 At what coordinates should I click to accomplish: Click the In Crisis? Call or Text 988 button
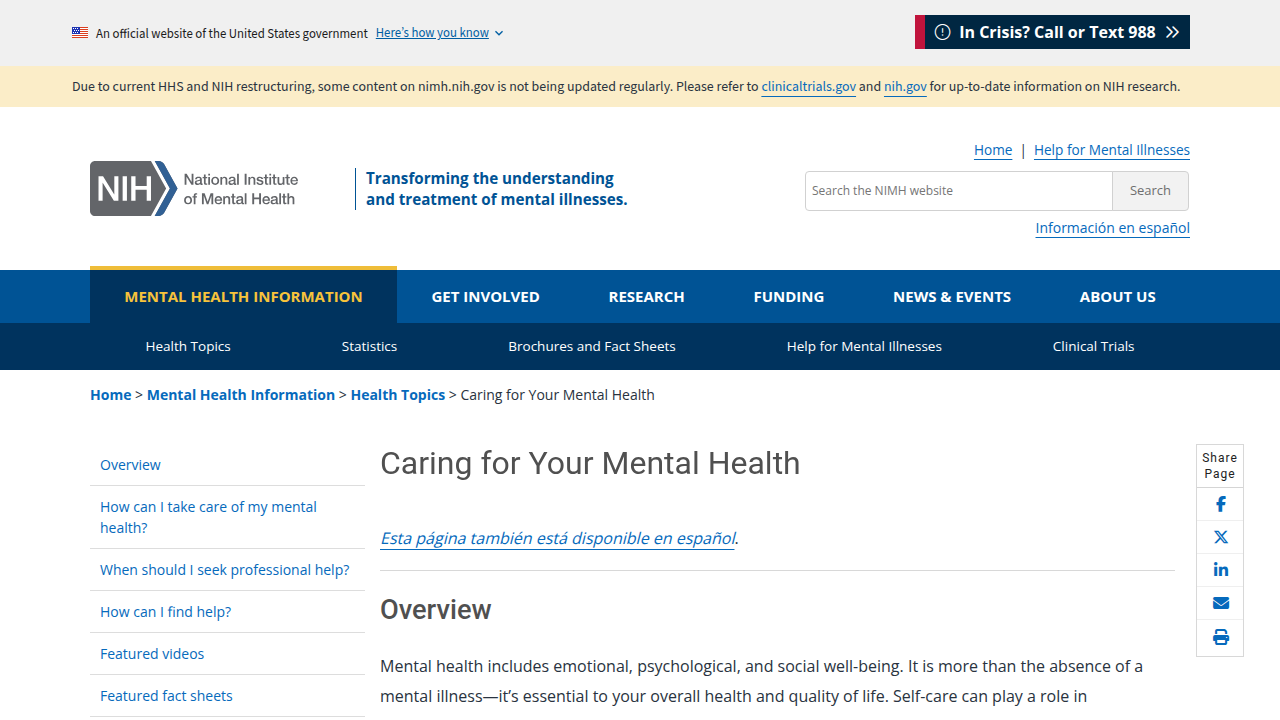[x=1052, y=32]
